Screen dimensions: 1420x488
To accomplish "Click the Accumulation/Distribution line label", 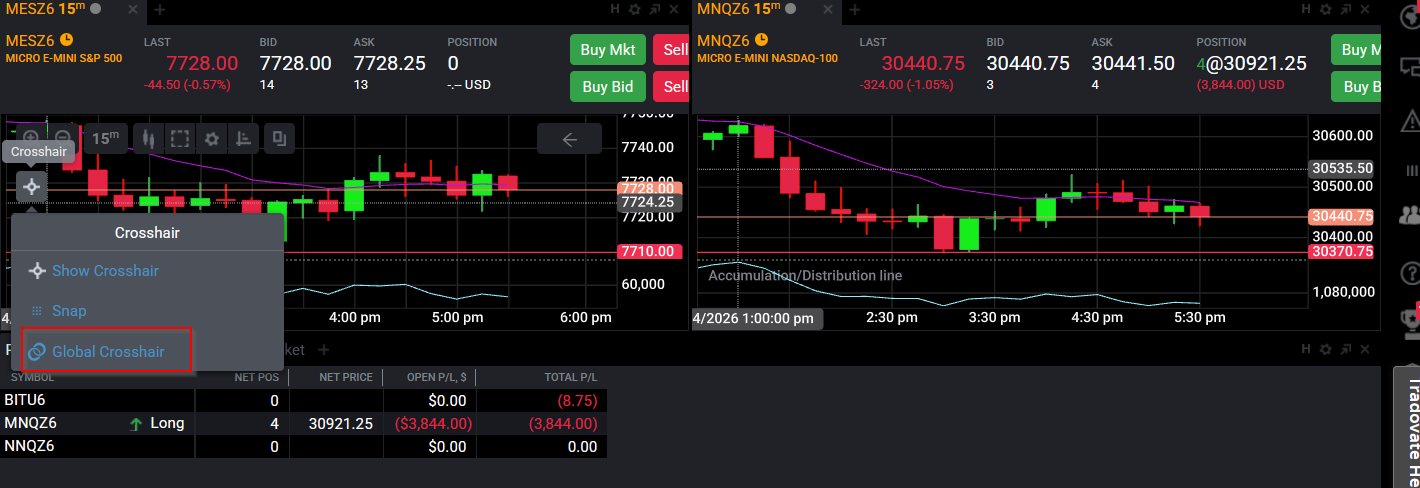I will tap(805, 275).
